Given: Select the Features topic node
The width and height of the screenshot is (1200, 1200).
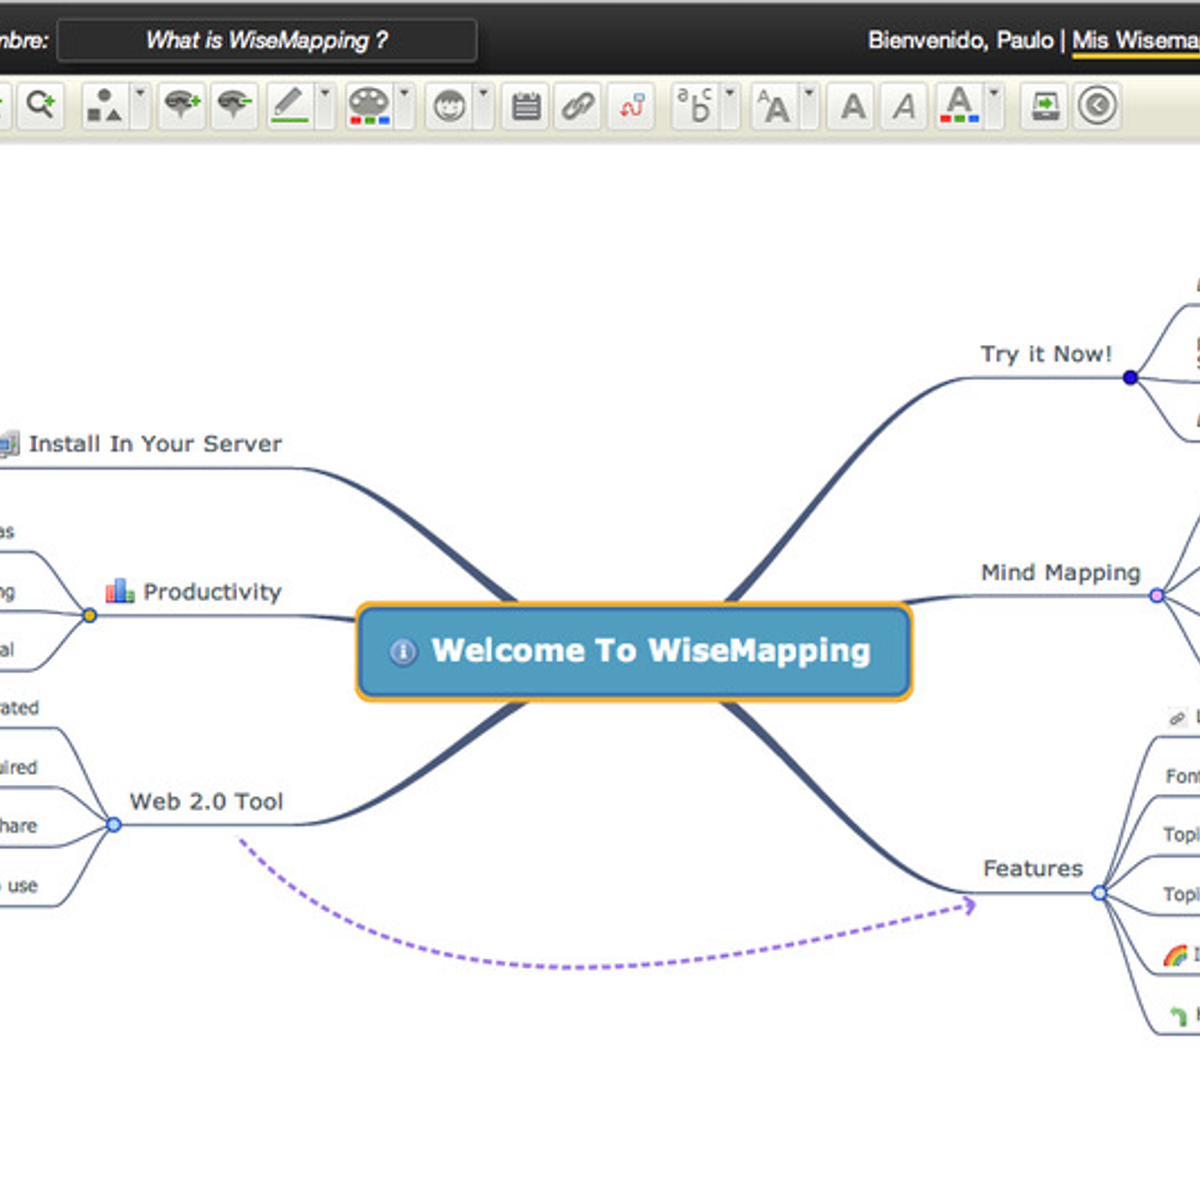Looking at the screenshot, I should (1033, 868).
